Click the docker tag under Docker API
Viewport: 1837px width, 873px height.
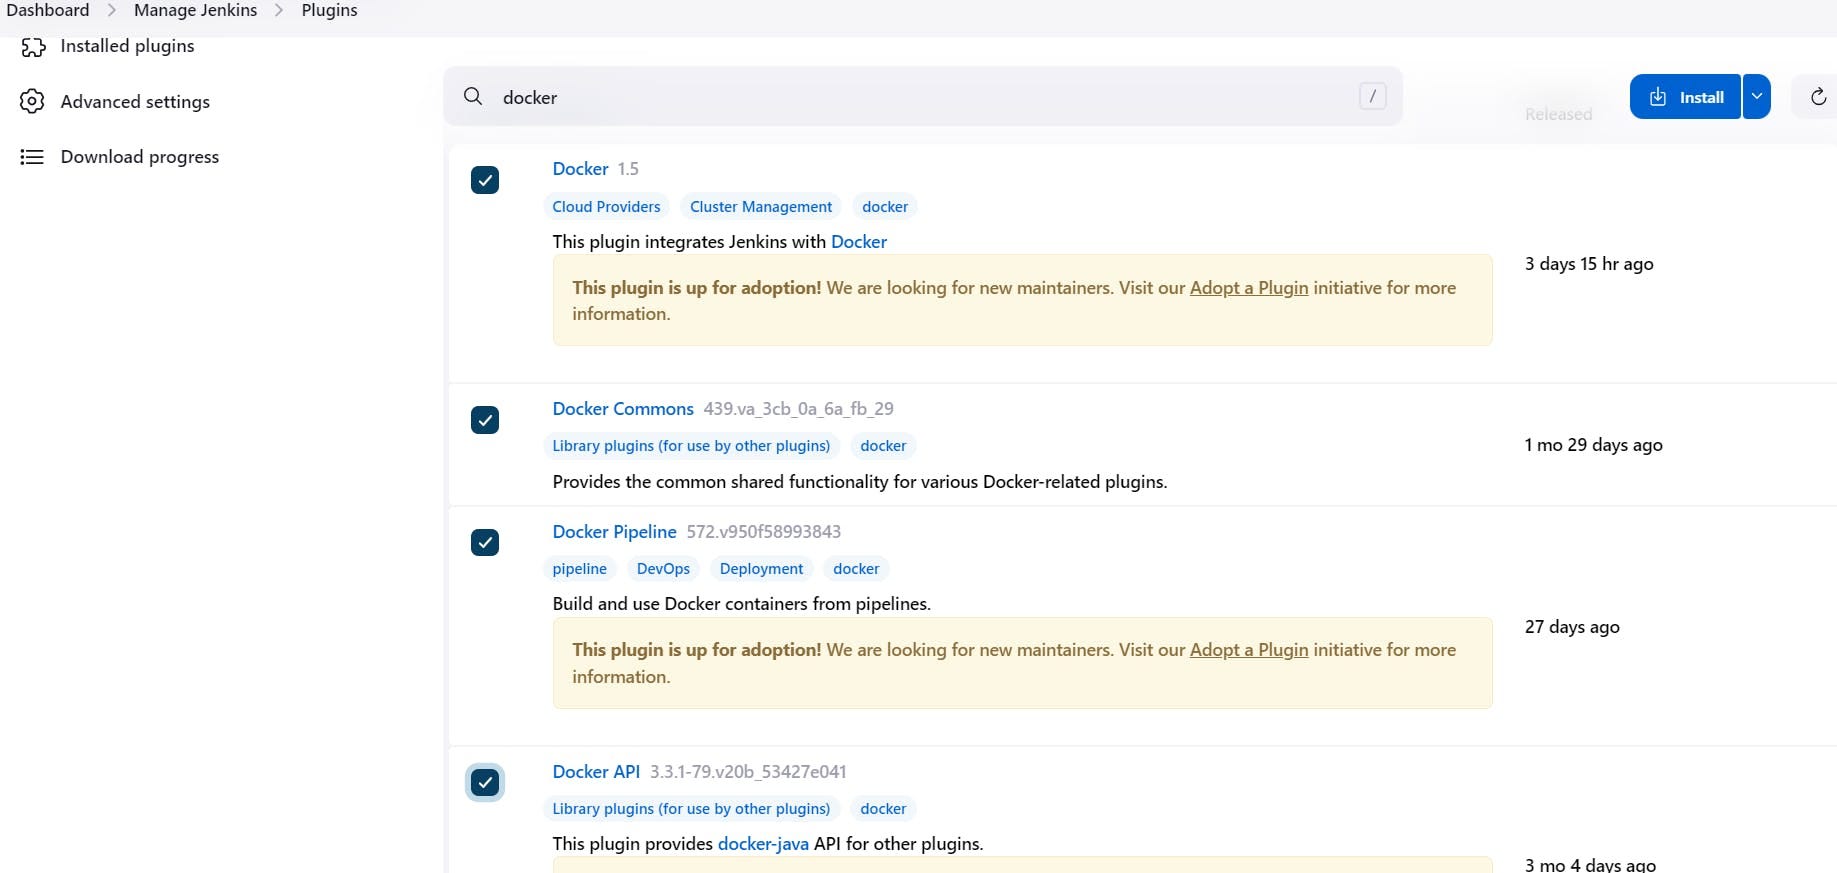(883, 809)
